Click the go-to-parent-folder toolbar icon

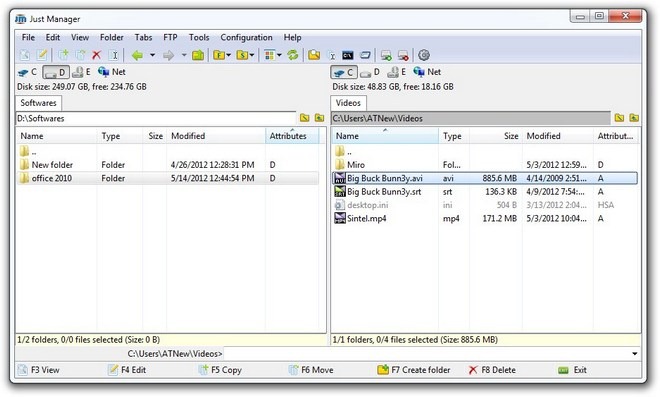[198, 55]
